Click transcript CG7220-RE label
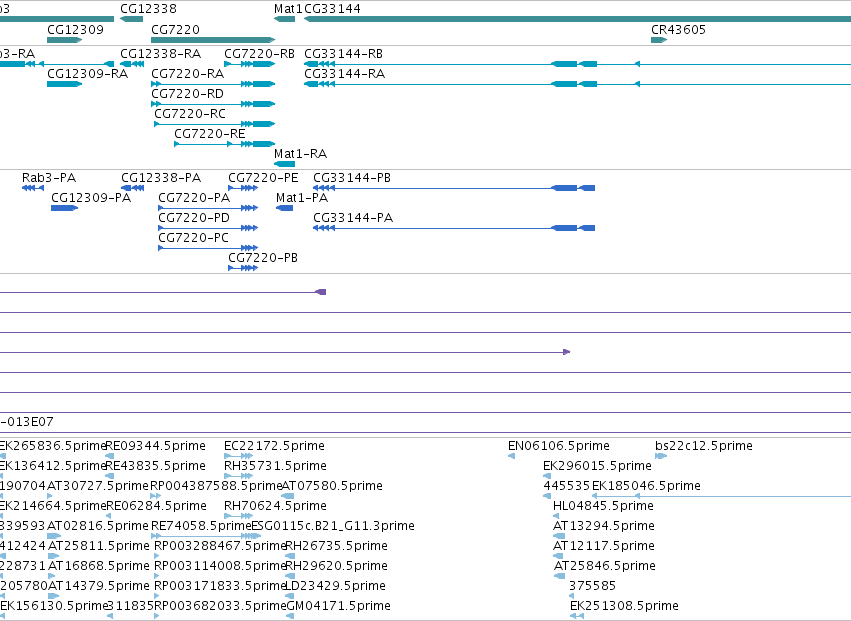851x621 pixels. pos(210,134)
